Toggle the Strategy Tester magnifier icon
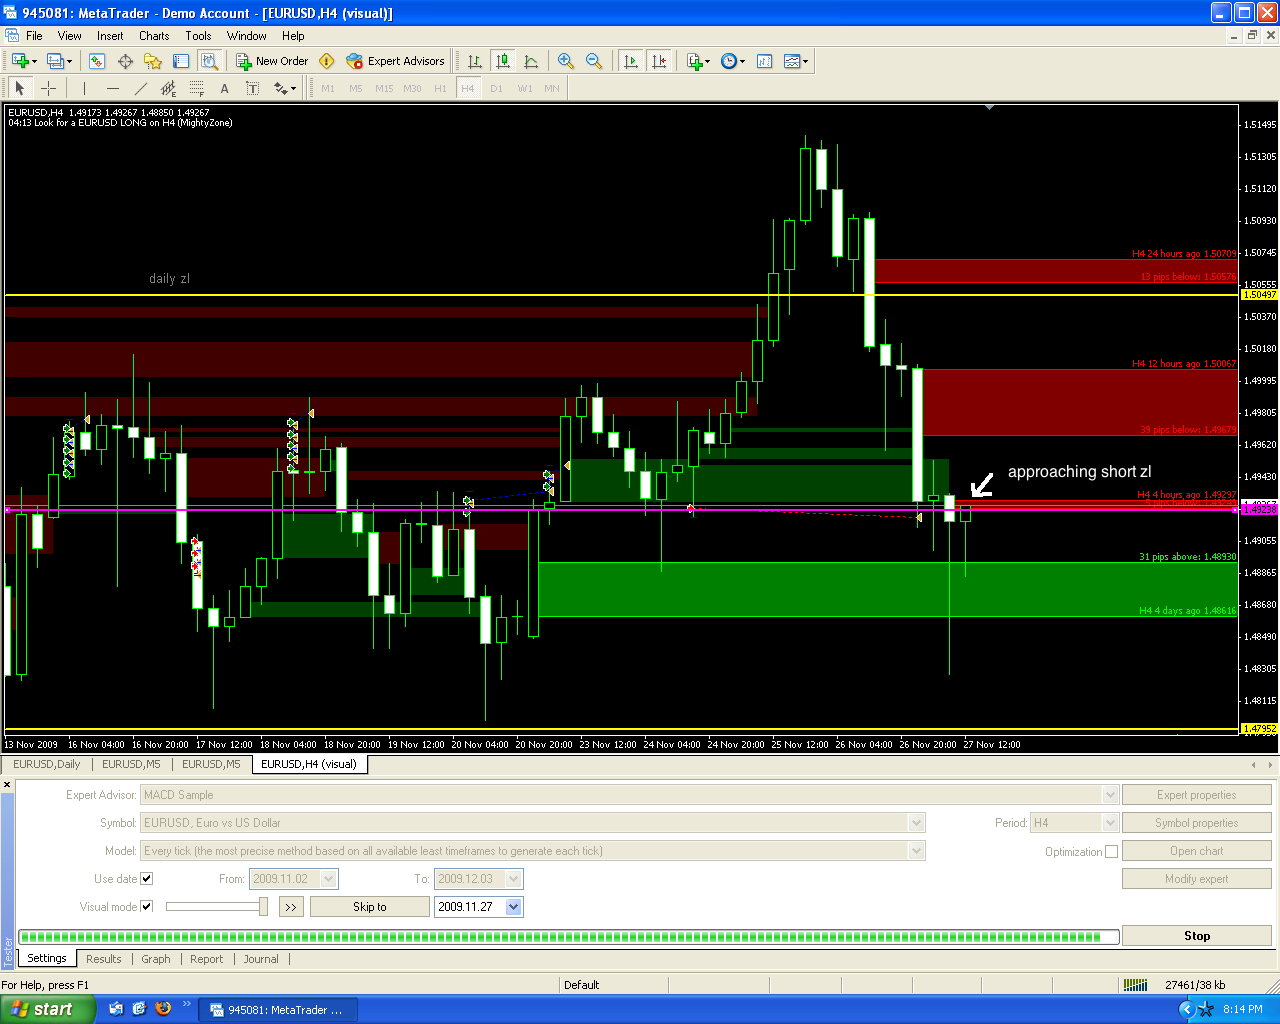The width and height of the screenshot is (1280, 1024). coord(209,61)
